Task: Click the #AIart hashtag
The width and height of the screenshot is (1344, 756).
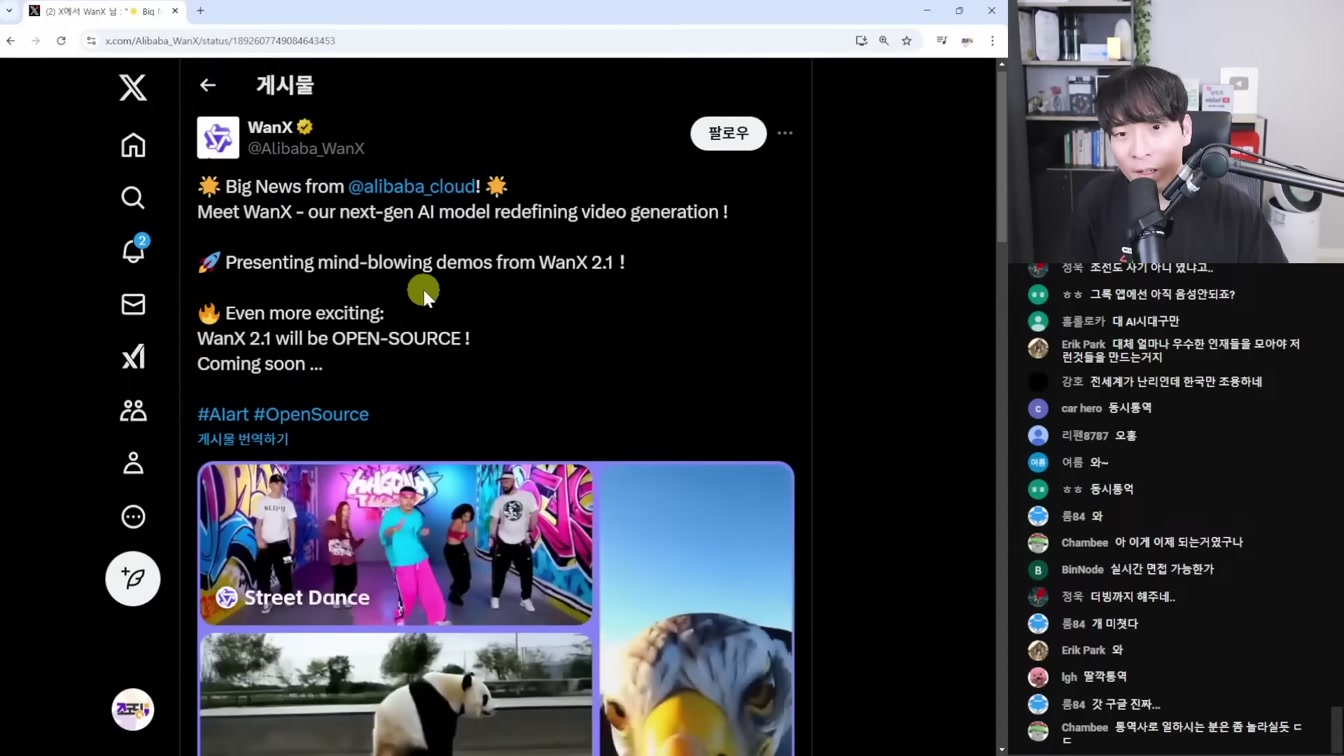Action: click(x=223, y=414)
